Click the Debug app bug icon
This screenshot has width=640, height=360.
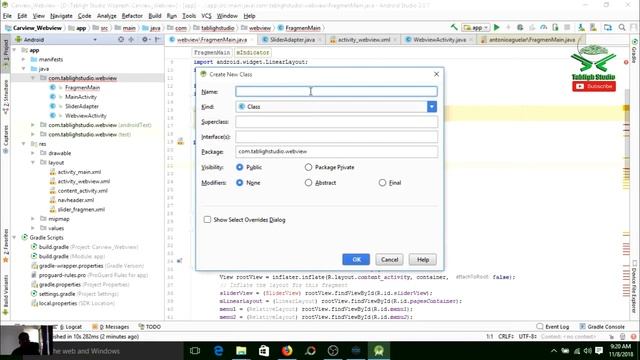520,27
